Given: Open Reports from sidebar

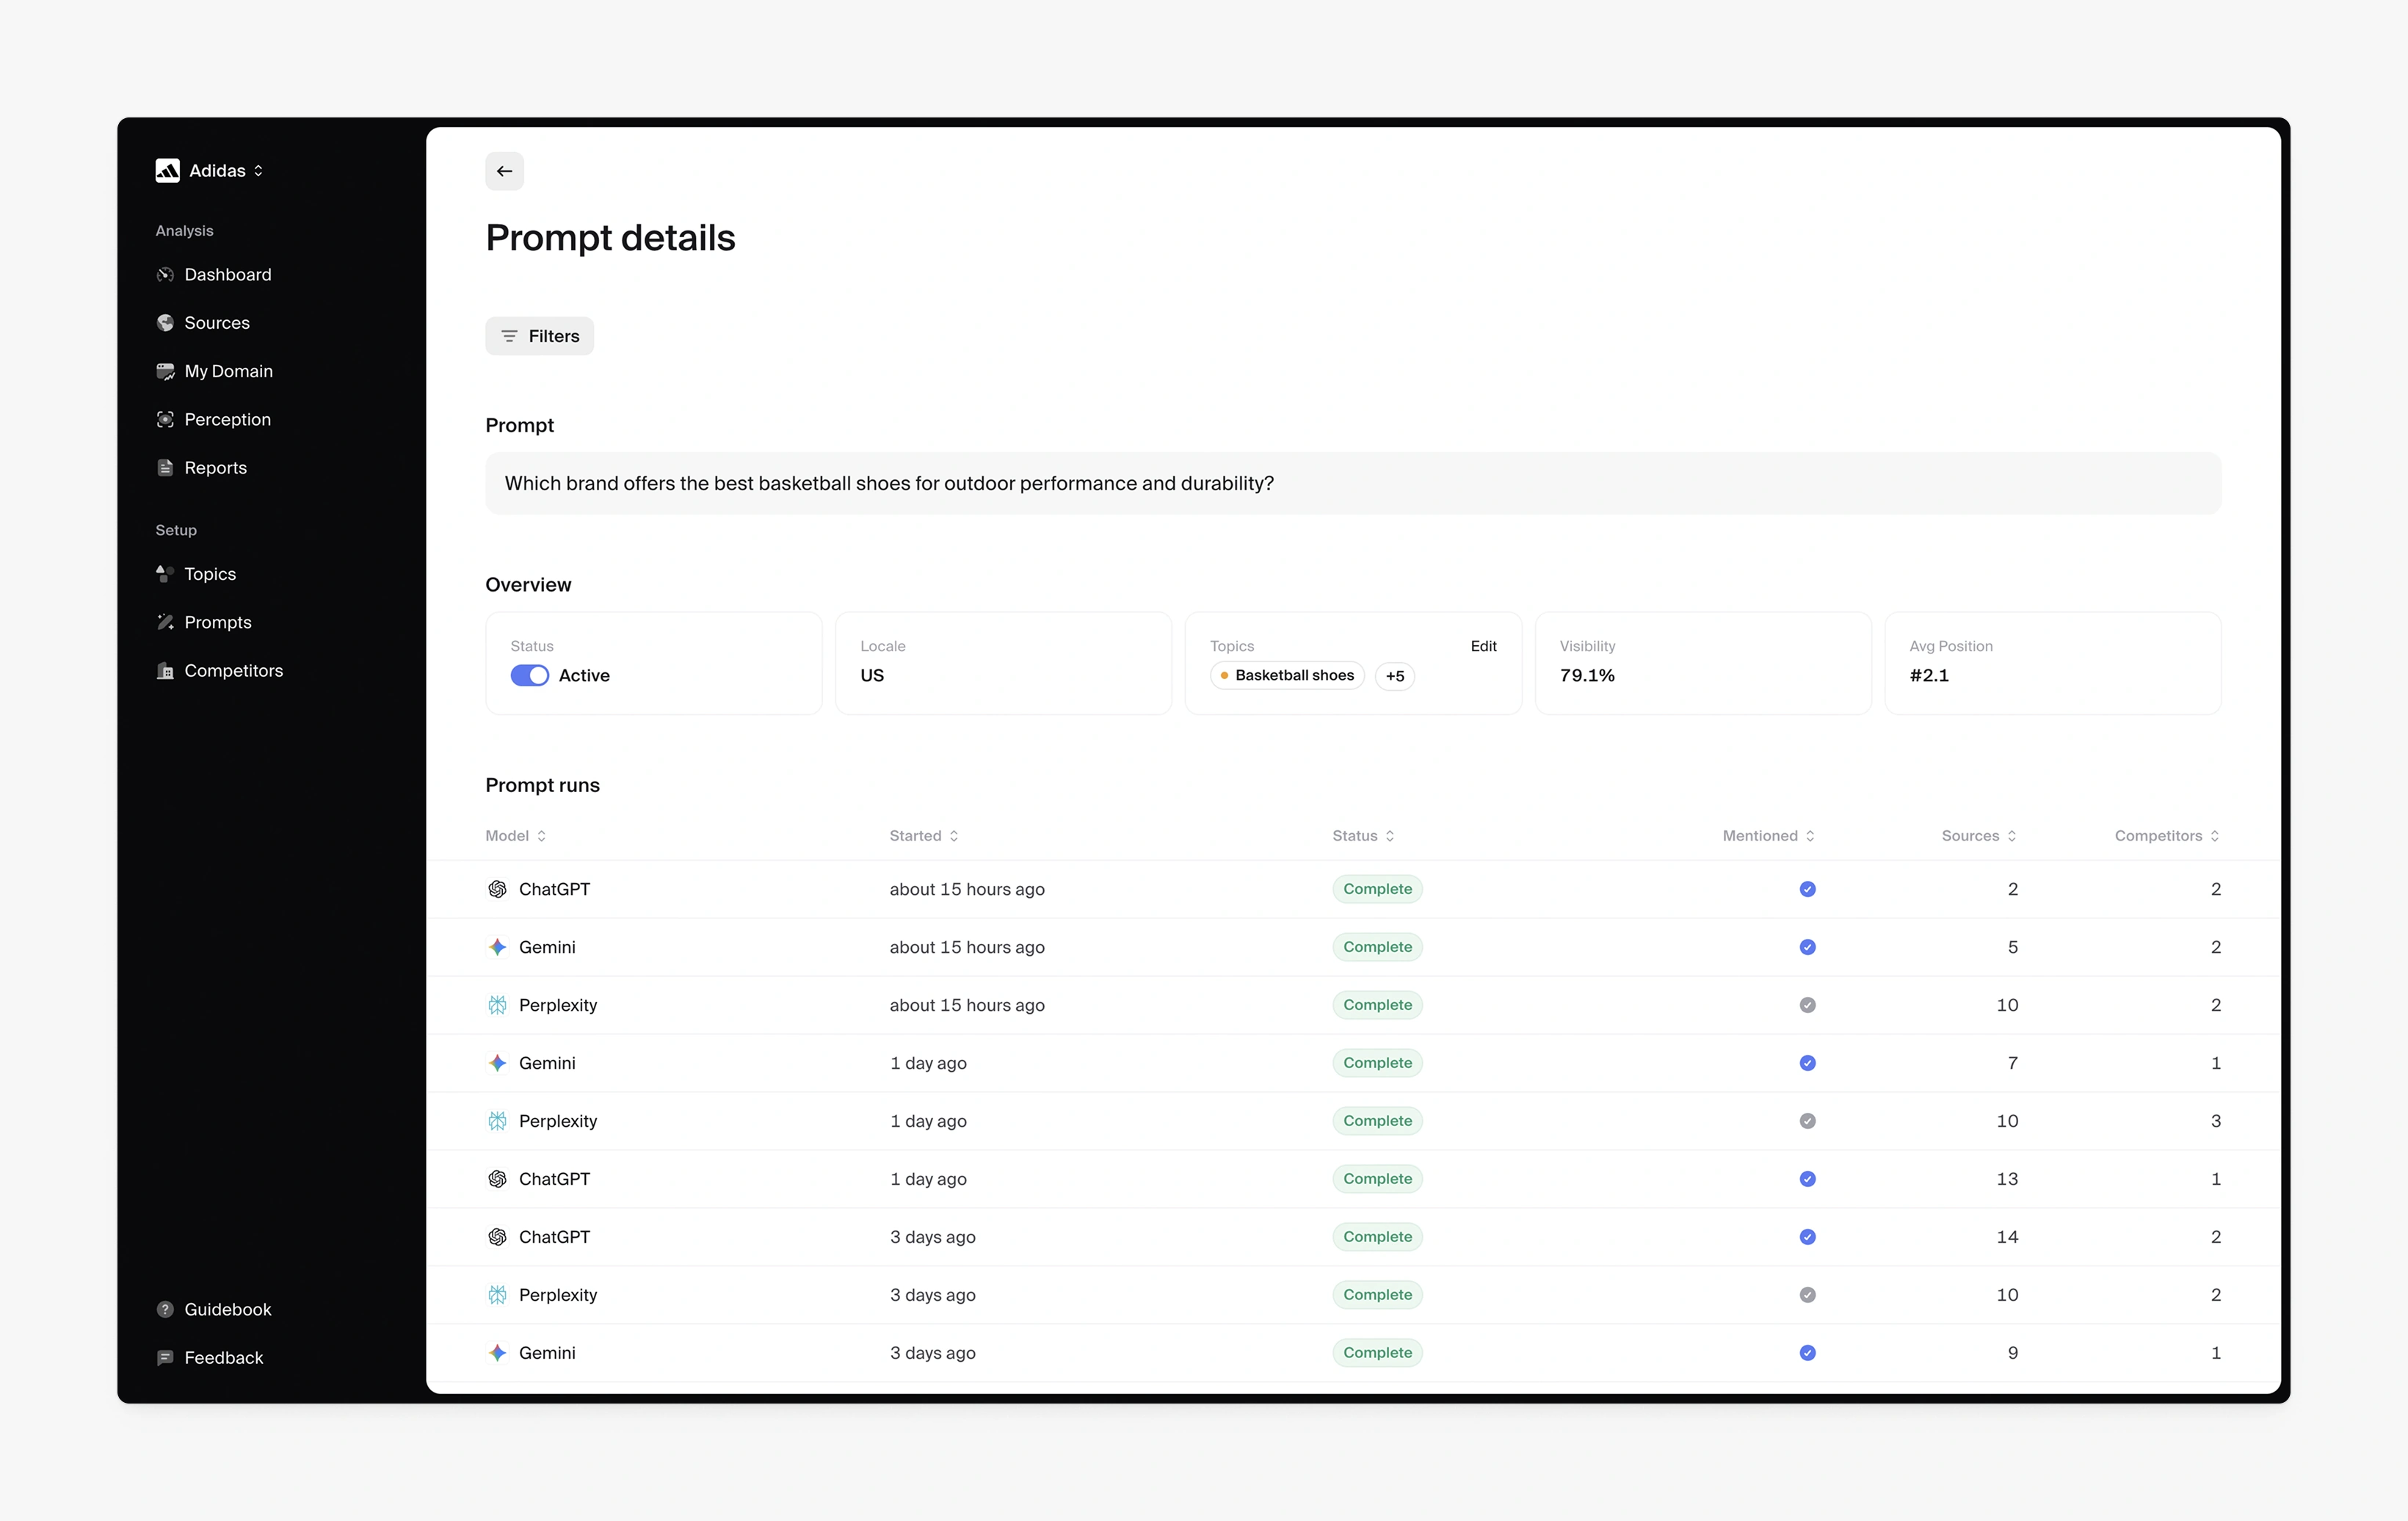Looking at the screenshot, I should pyautogui.click(x=215, y=467).
